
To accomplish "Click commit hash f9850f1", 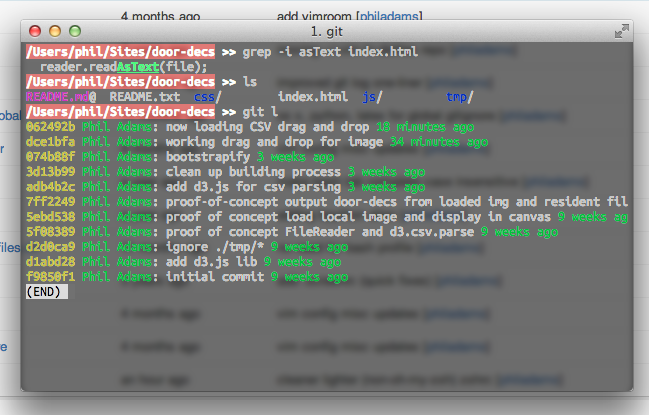I will [50, 277].
